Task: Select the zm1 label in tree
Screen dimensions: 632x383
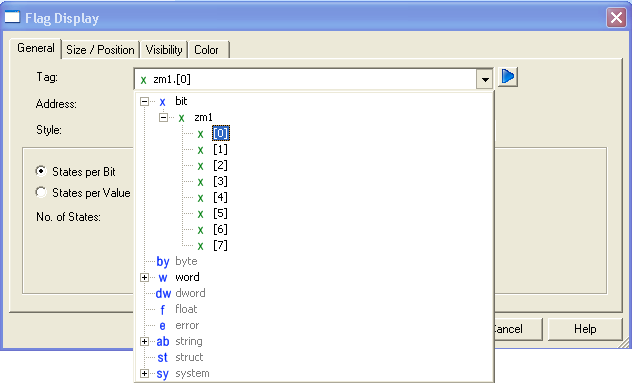Action: pos(203,117)
